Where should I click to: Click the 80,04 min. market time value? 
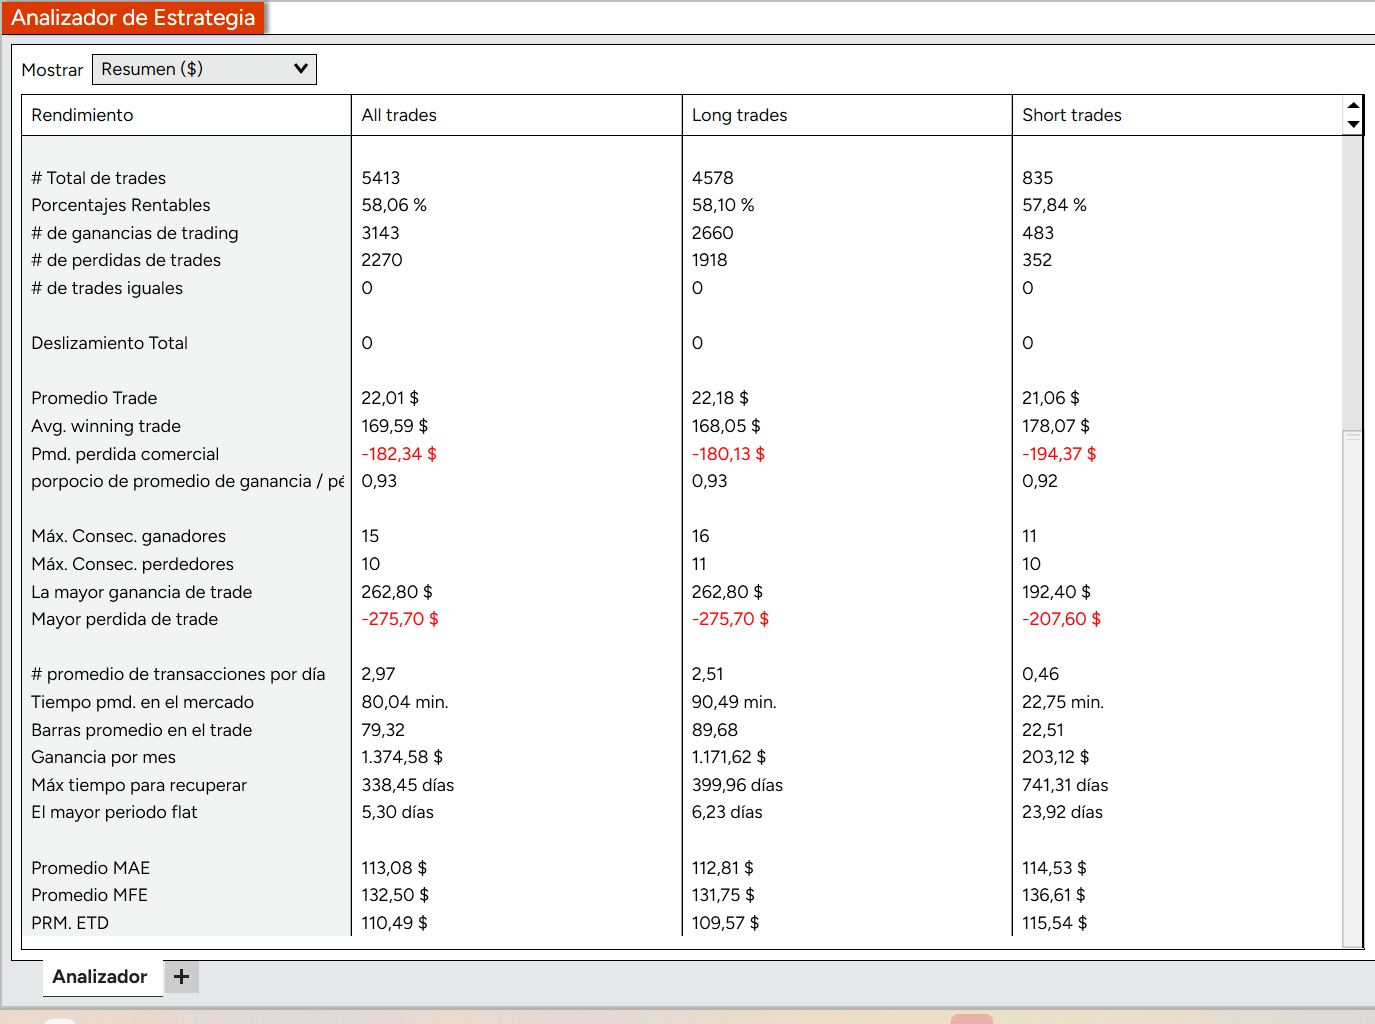[405, 702]
